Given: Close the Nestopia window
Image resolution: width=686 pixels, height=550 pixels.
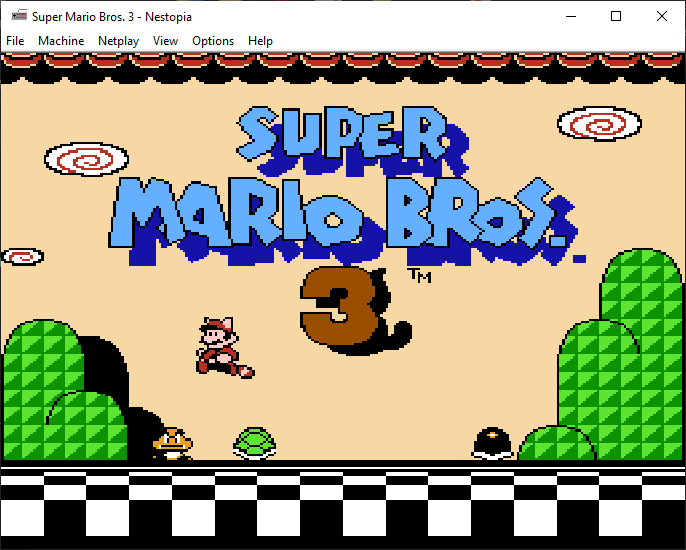Looking at the screenshot, I should pos(662,16).
